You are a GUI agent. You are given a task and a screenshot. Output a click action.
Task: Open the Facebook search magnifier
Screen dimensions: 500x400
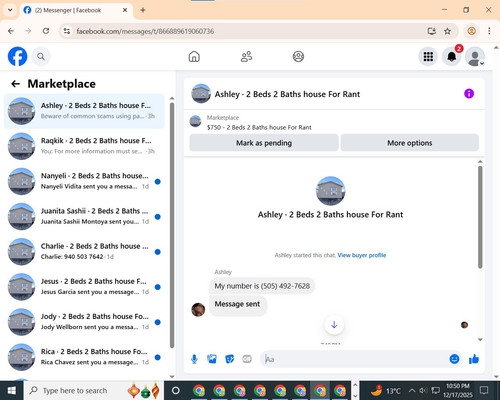click(41, 57)
